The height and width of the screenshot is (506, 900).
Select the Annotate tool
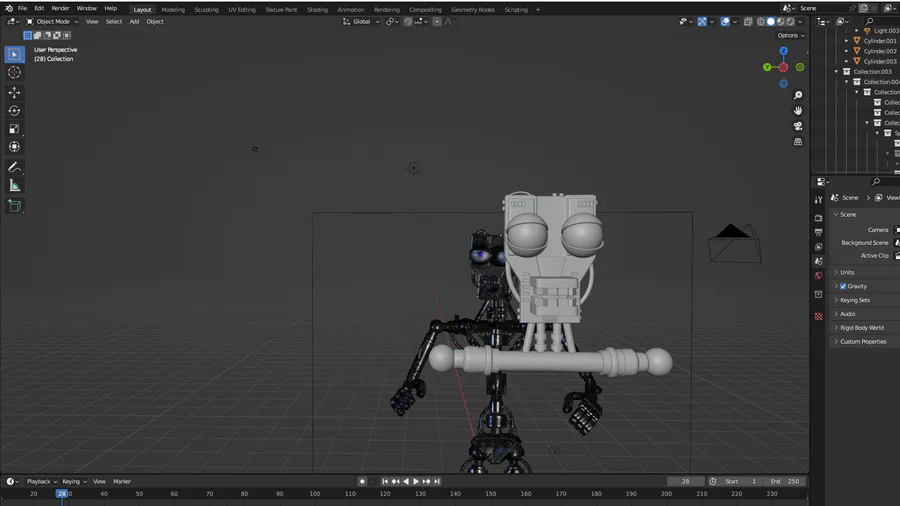[x=14, y=167]
